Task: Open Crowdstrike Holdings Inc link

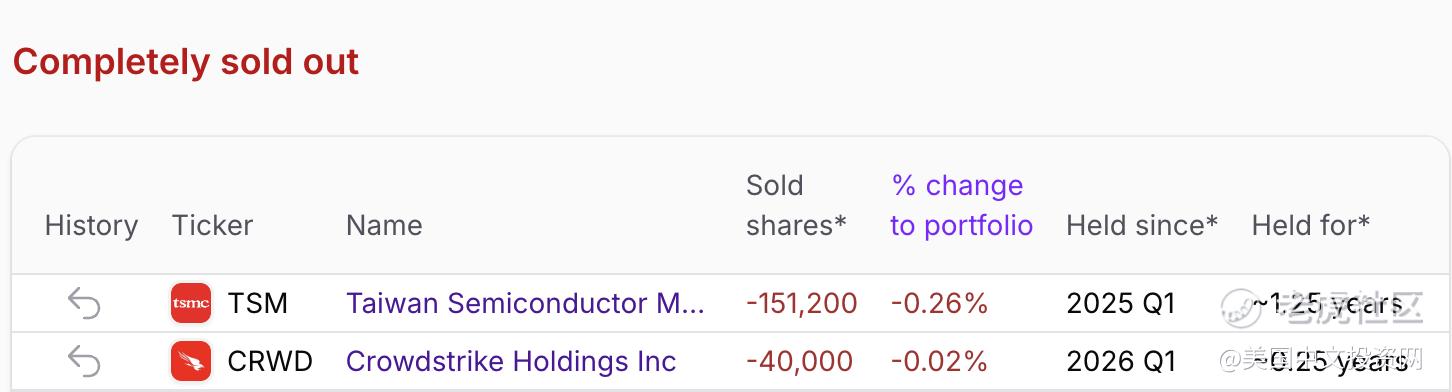Action: (511, 361)
